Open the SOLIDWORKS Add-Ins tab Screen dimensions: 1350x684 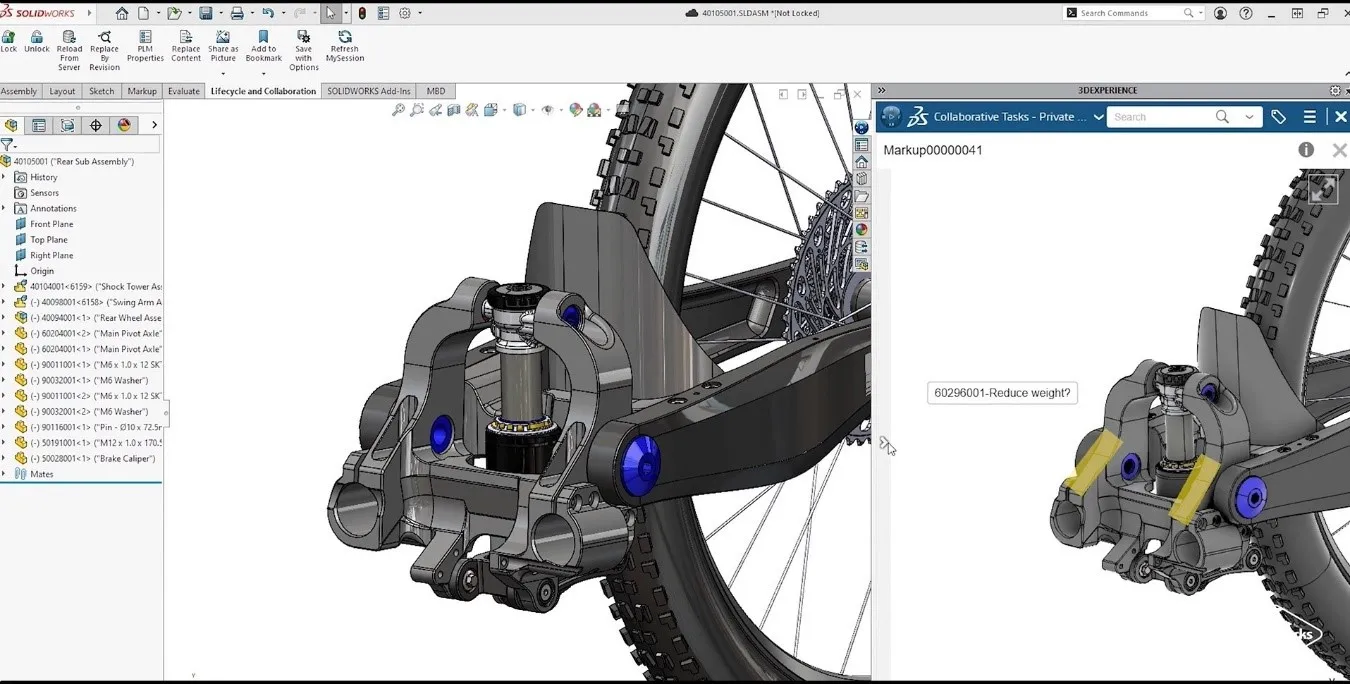pos(368,90)
